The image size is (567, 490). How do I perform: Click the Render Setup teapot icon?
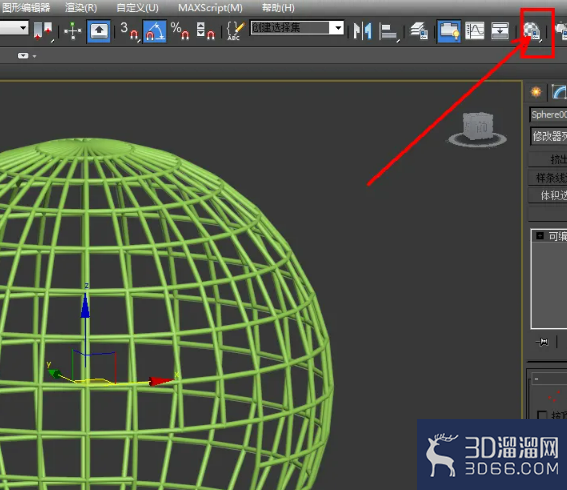click(x=562, y=31)
